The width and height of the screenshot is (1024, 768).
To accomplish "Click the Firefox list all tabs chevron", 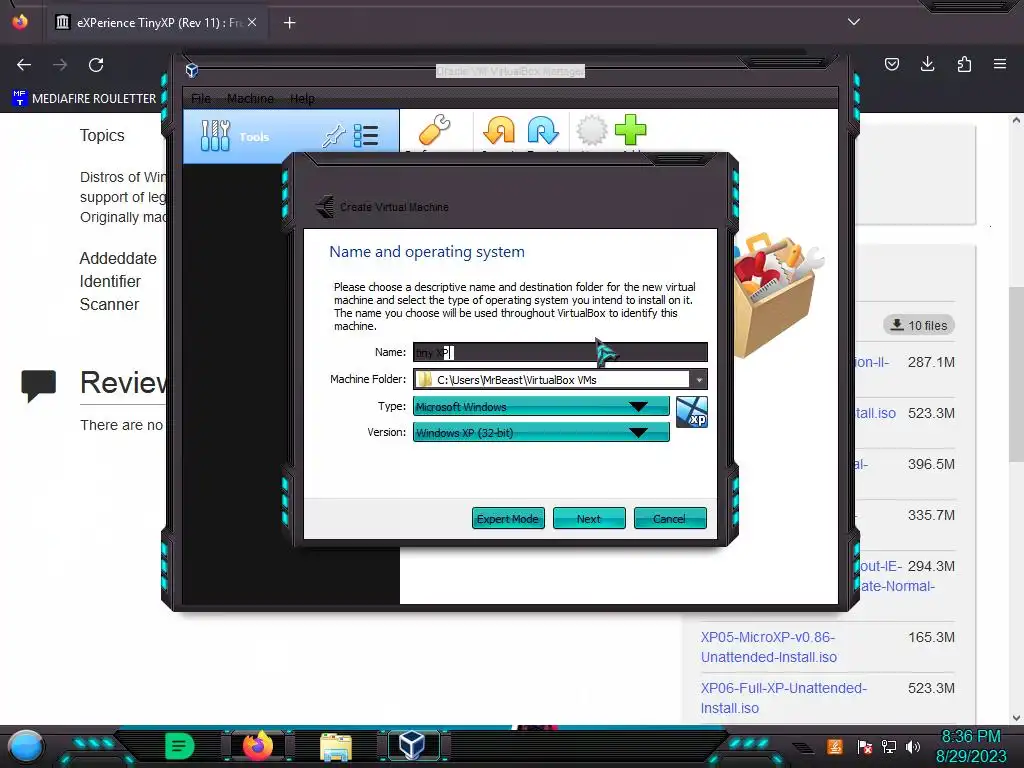I will coord(854,22).
